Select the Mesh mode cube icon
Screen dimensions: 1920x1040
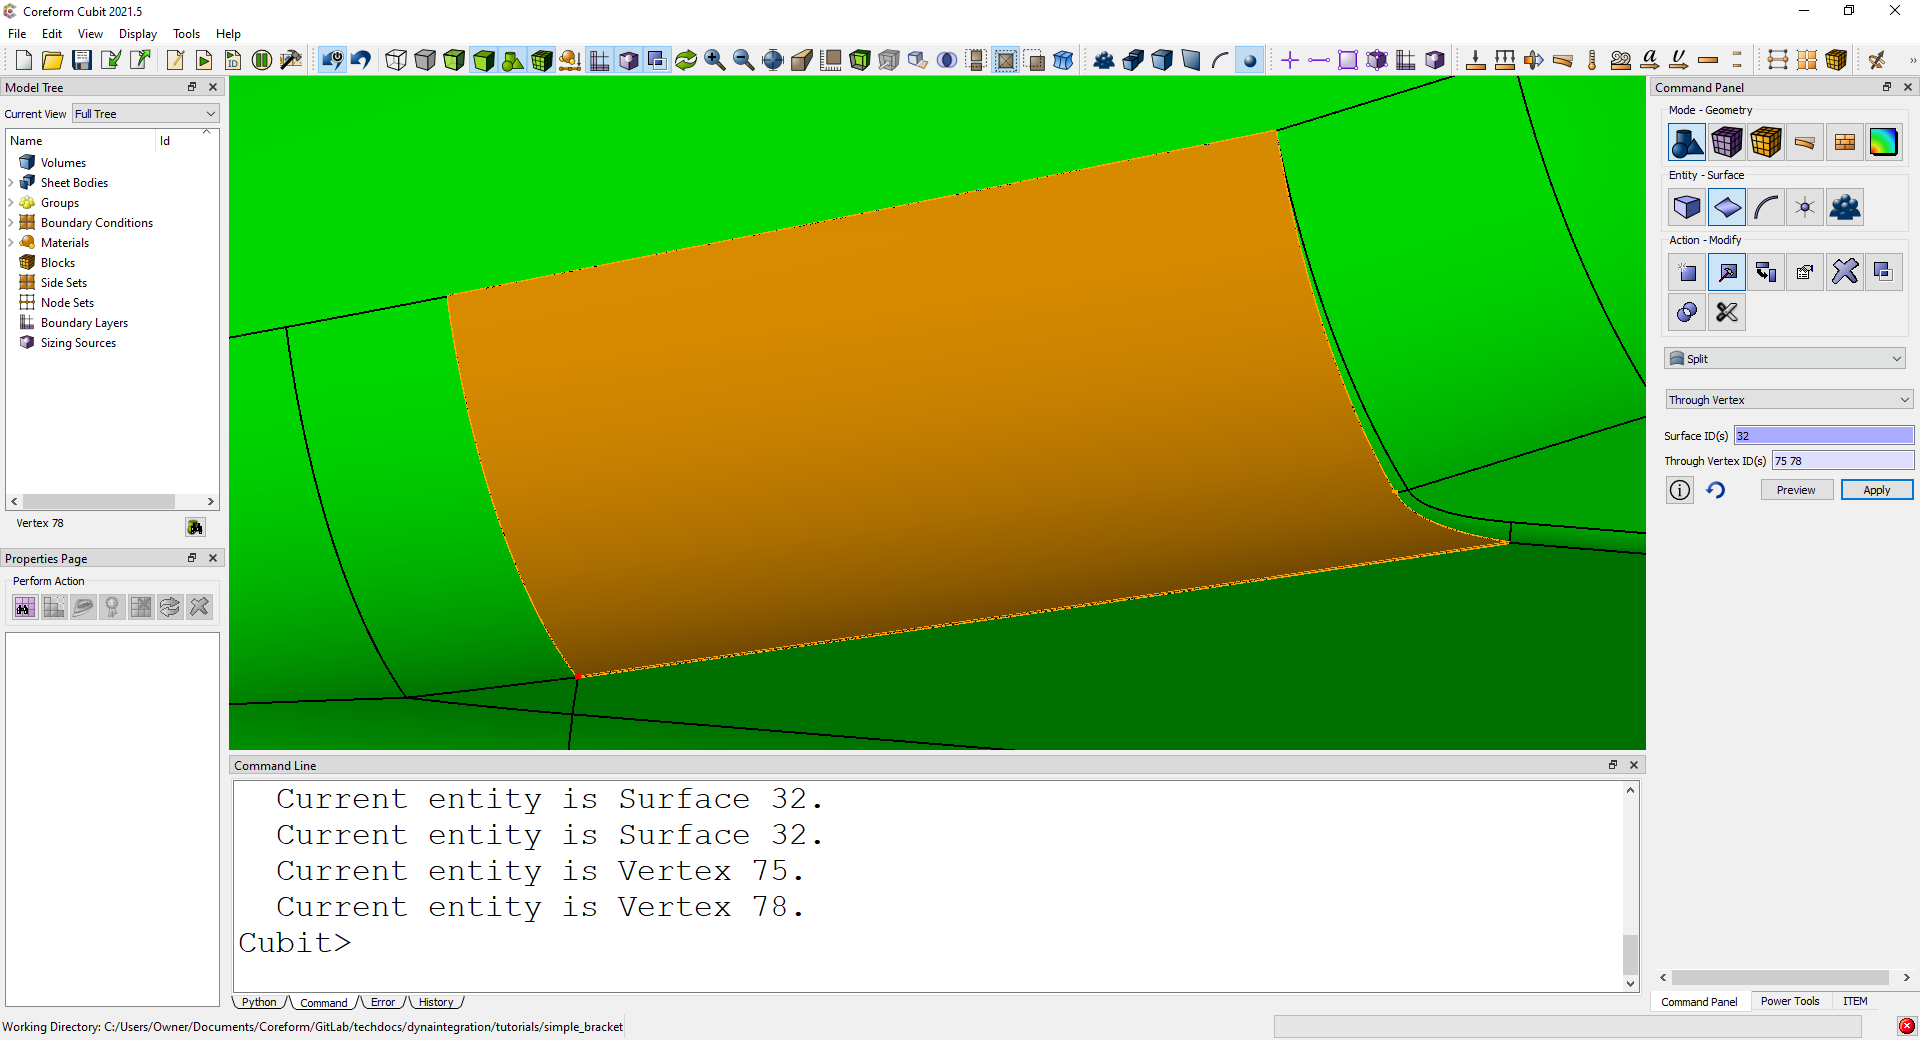[1726, 143]
